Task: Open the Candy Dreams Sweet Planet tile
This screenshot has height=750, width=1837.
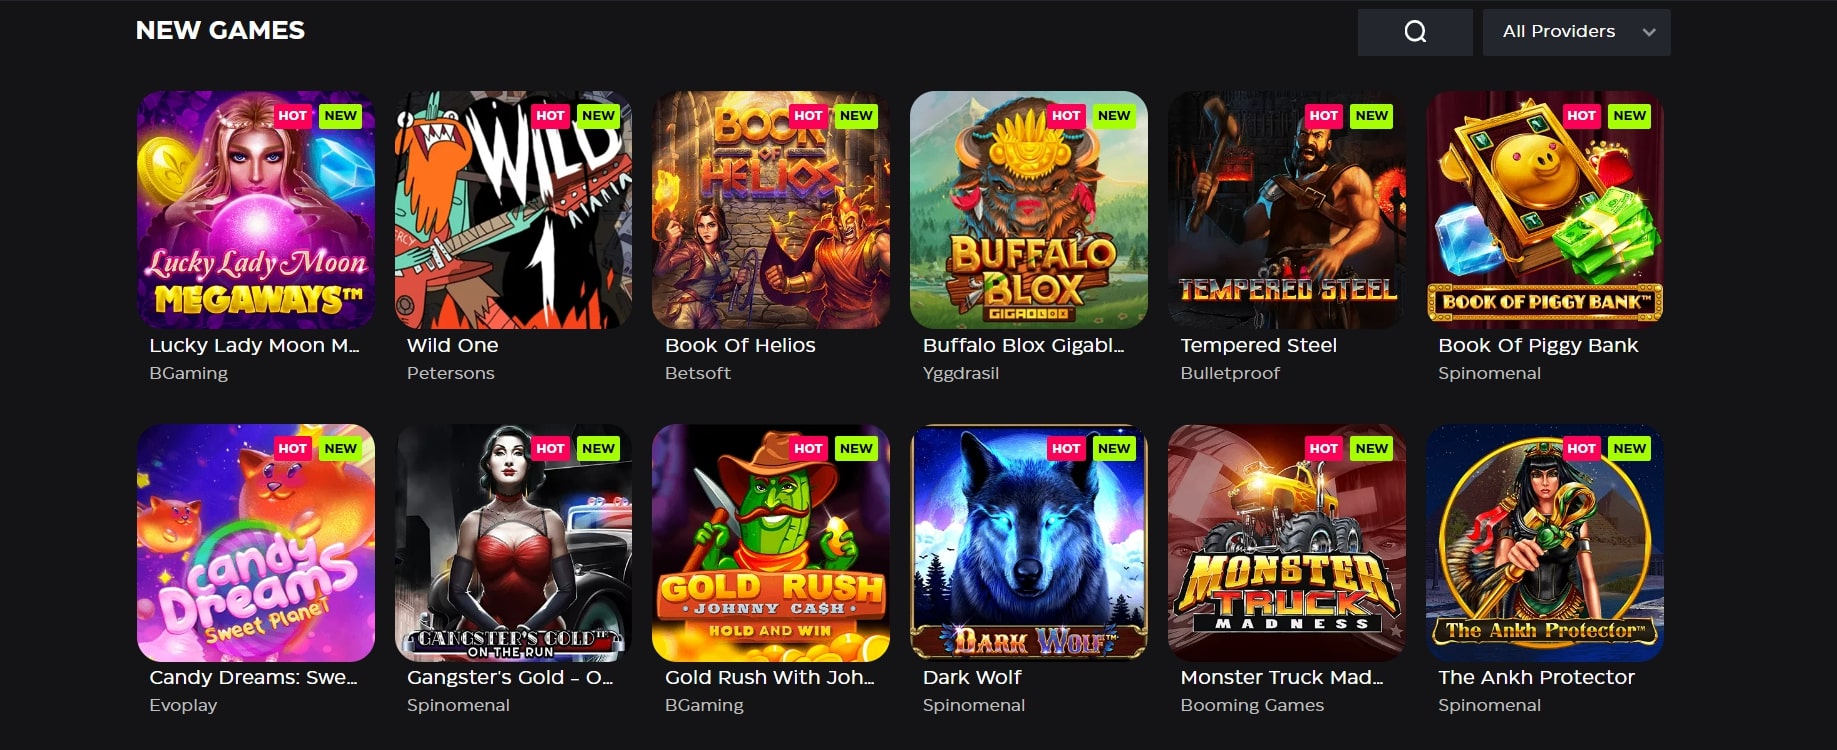Action: (x=256, y=543)
